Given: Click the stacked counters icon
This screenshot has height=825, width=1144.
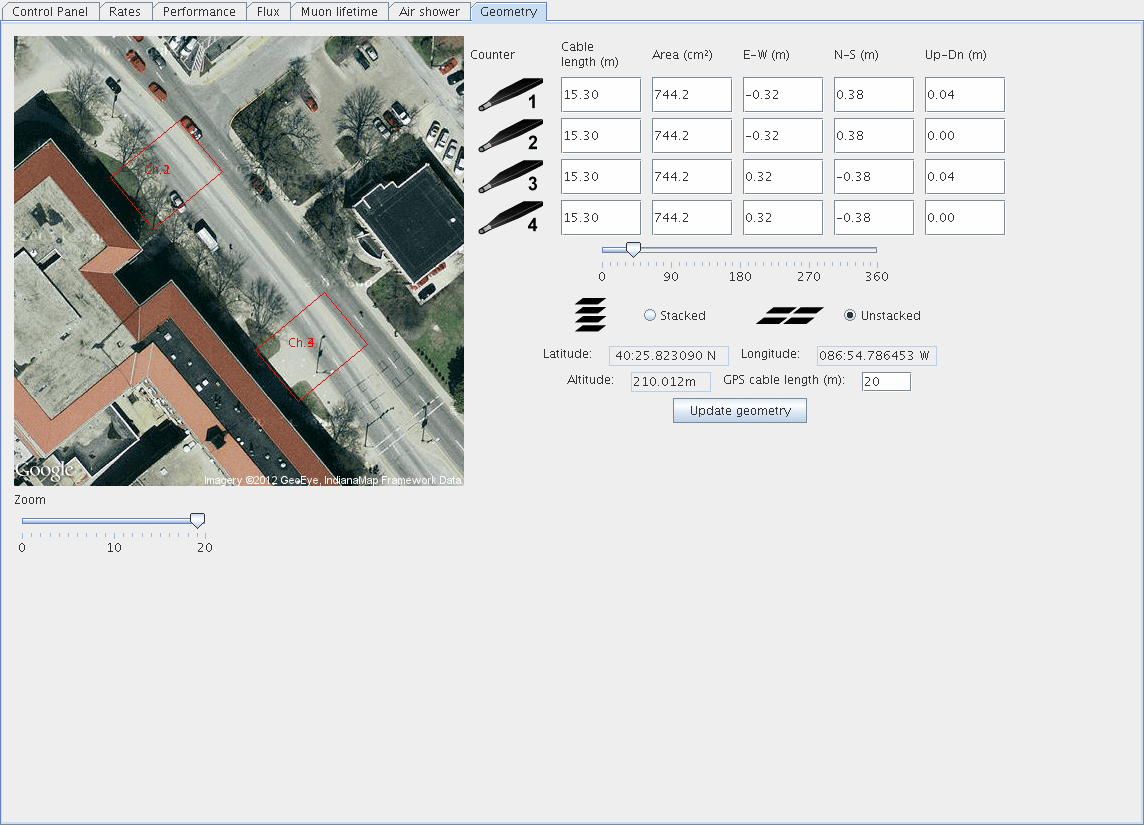Looking at the screenshot, I should 590,315.
